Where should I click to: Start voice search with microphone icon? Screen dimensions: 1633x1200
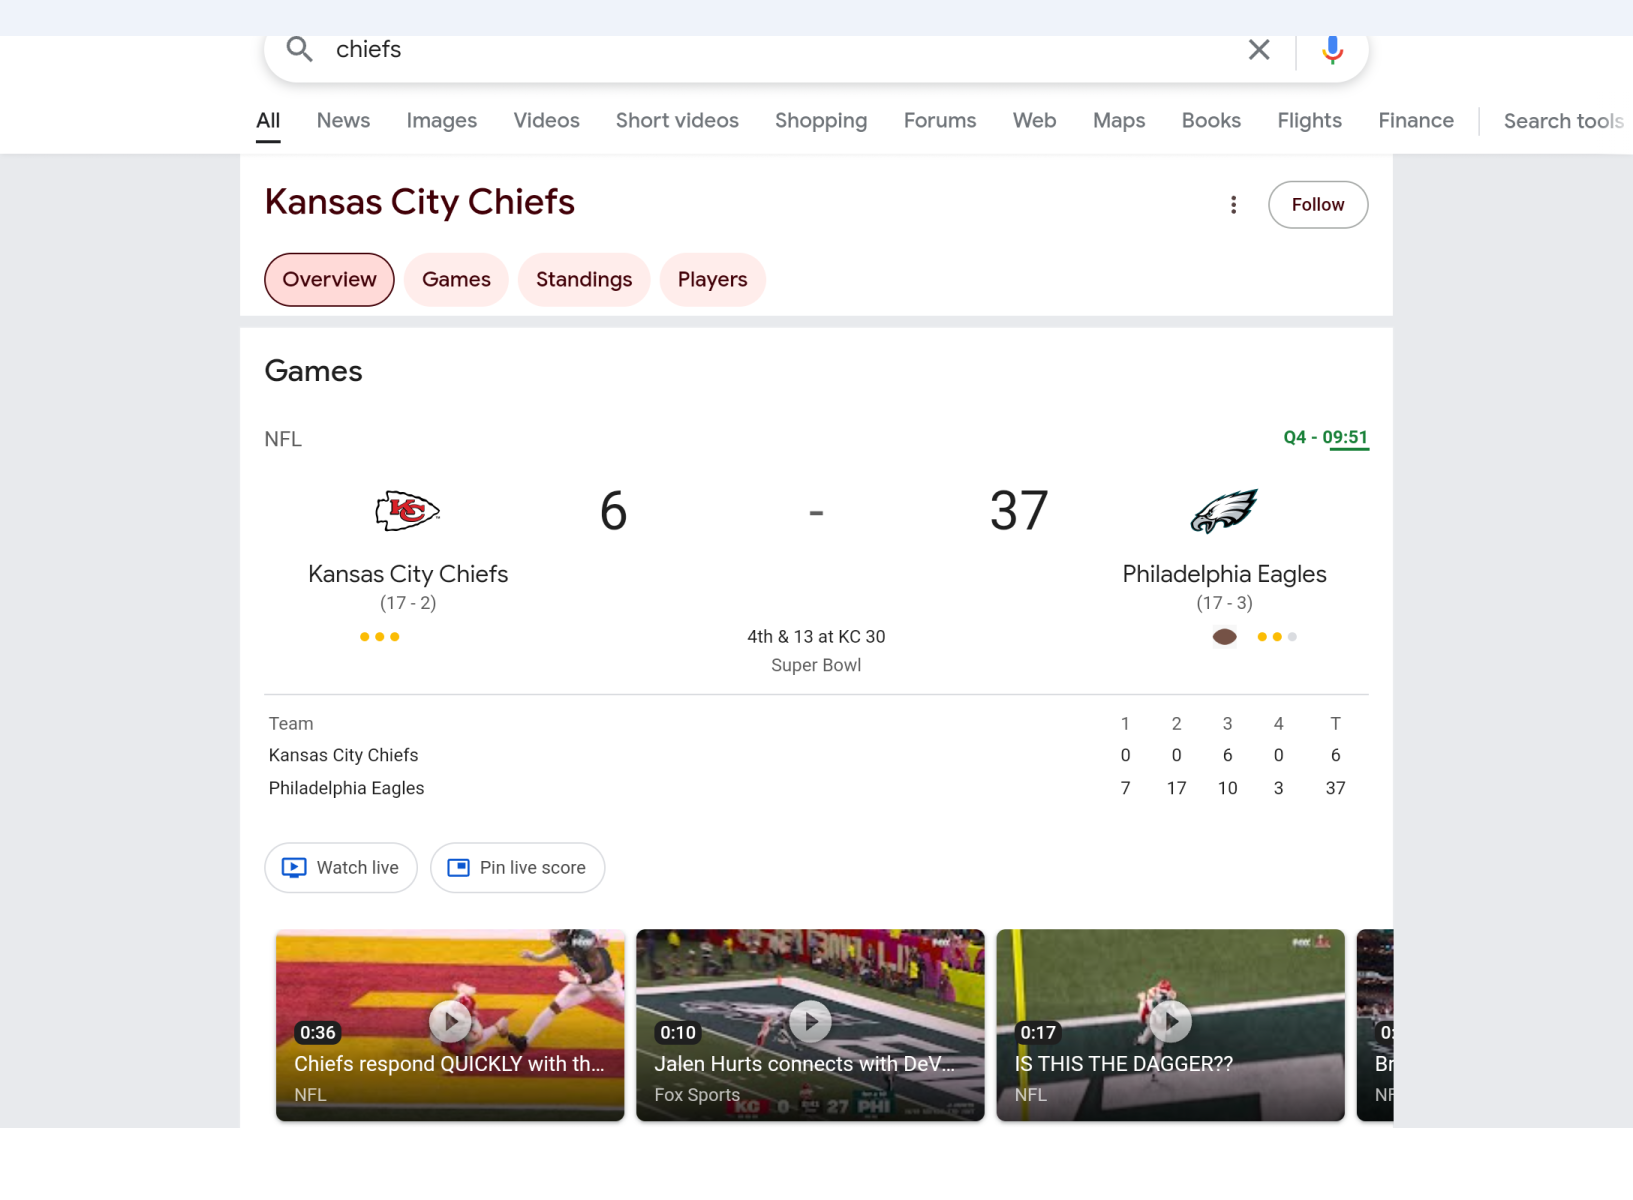point(1332,49)
